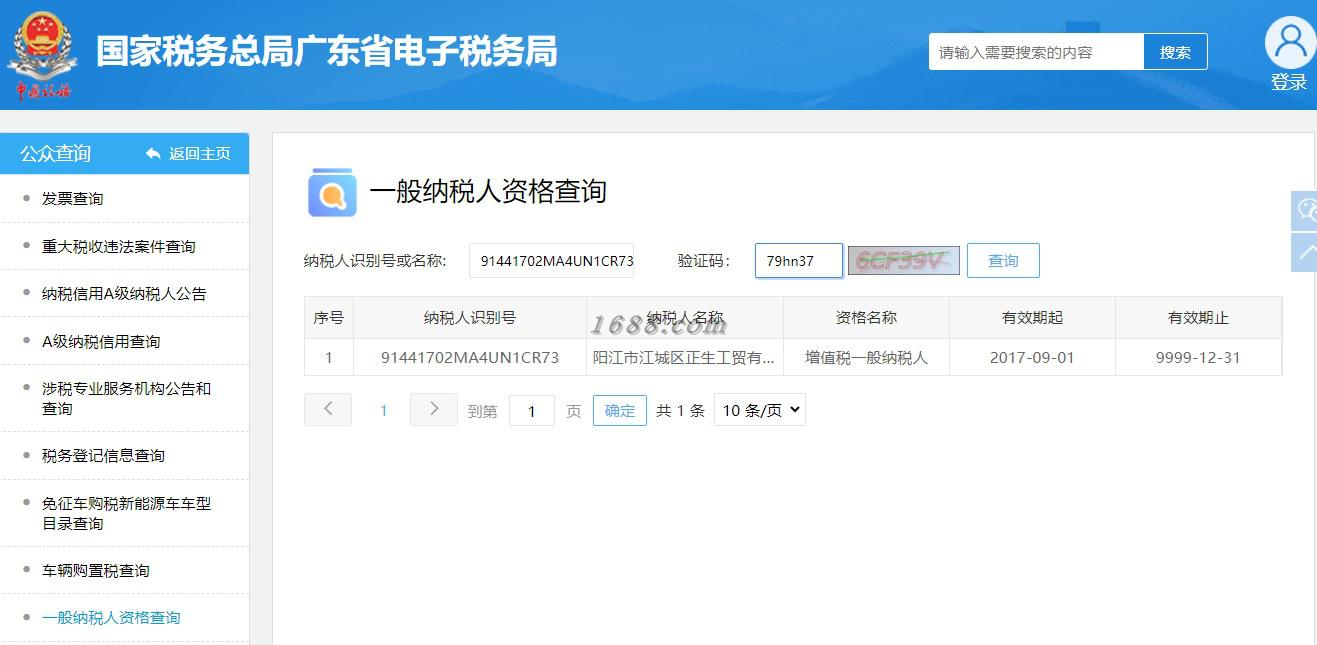The width and height of the screenshot is (1317, 645).
Task: Click the taxpayer name cell 阳江市江城区正生工贸有...
Action: click(x=684, y=357)
